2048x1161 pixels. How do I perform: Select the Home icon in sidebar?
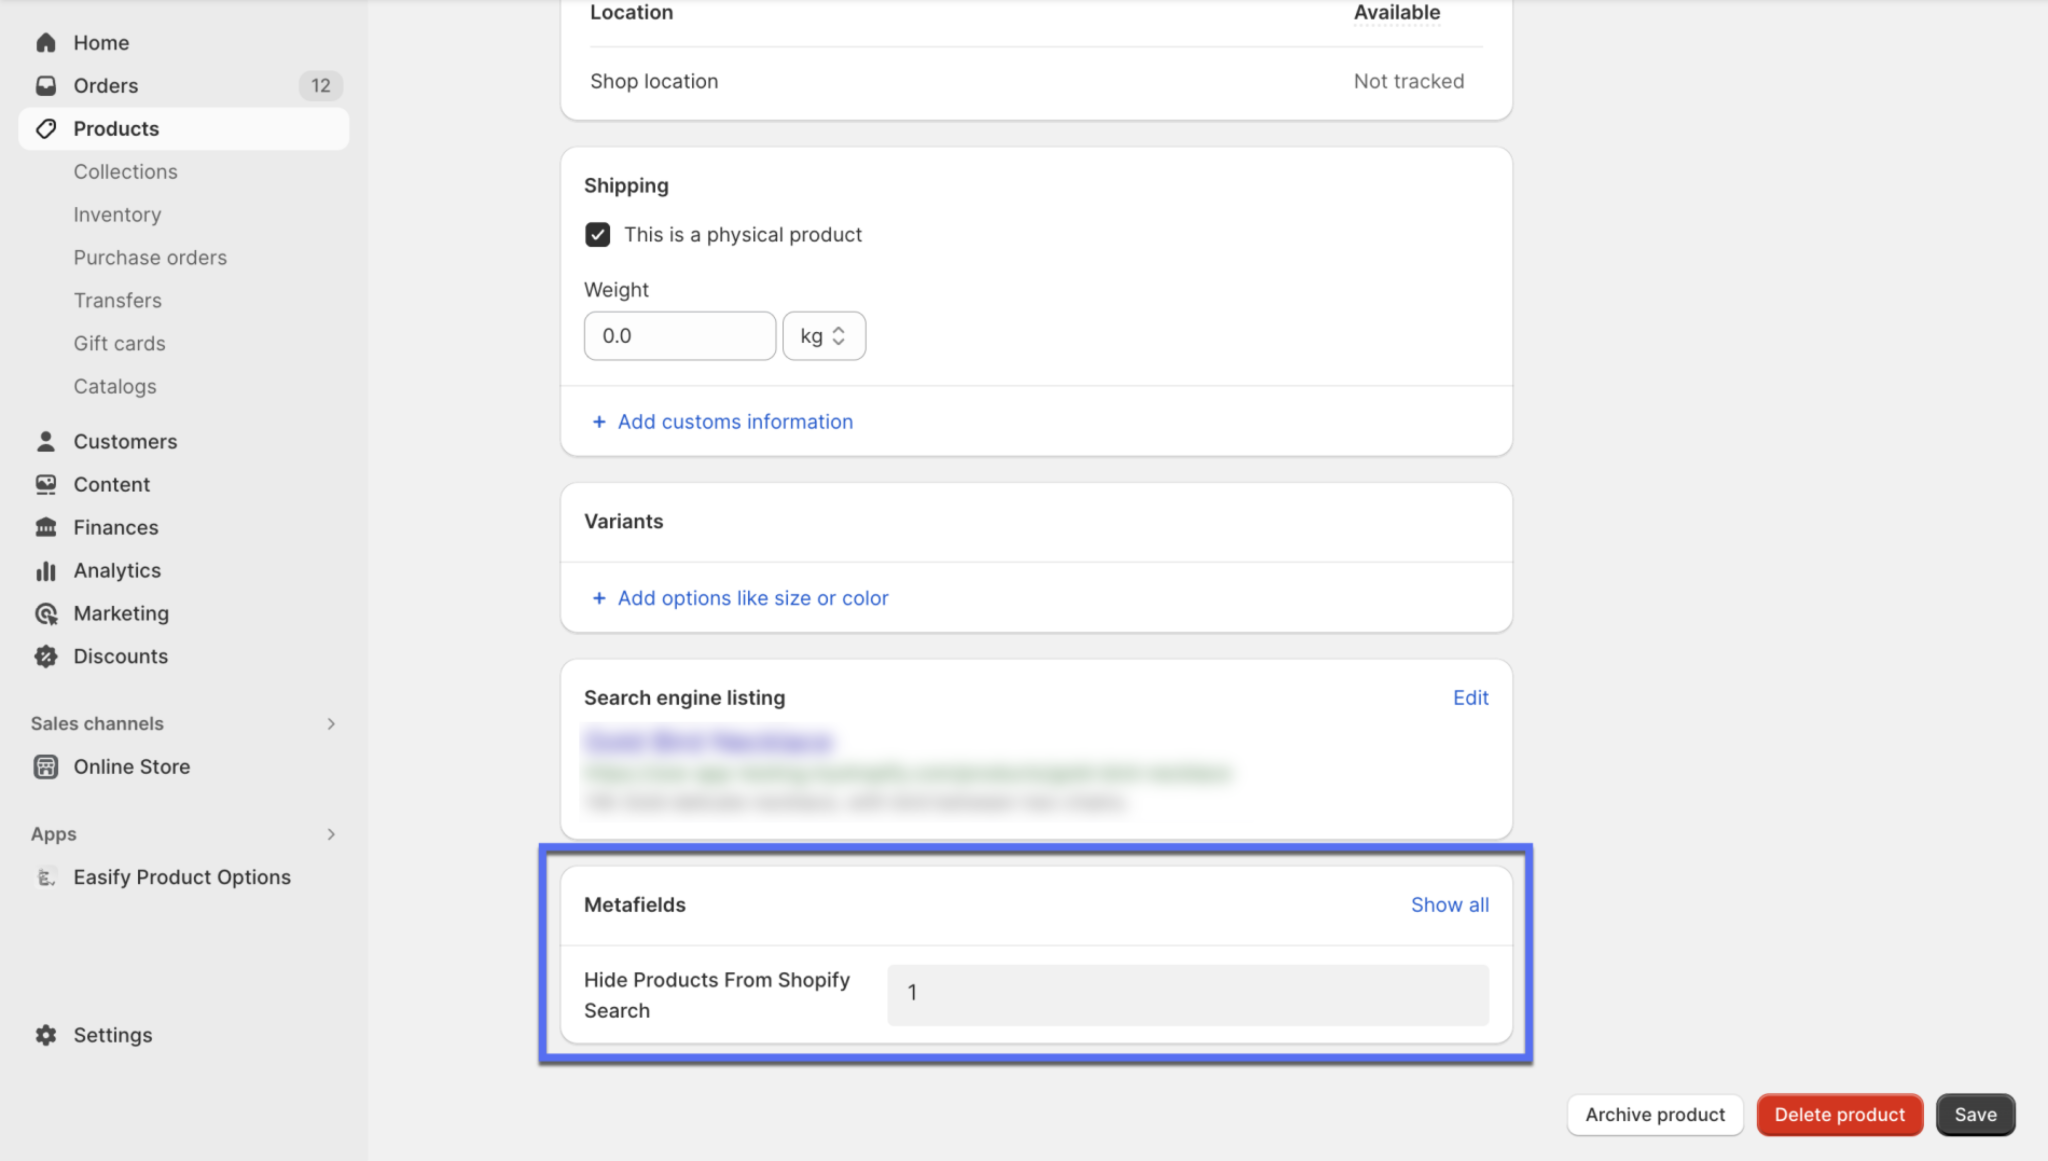46,42
